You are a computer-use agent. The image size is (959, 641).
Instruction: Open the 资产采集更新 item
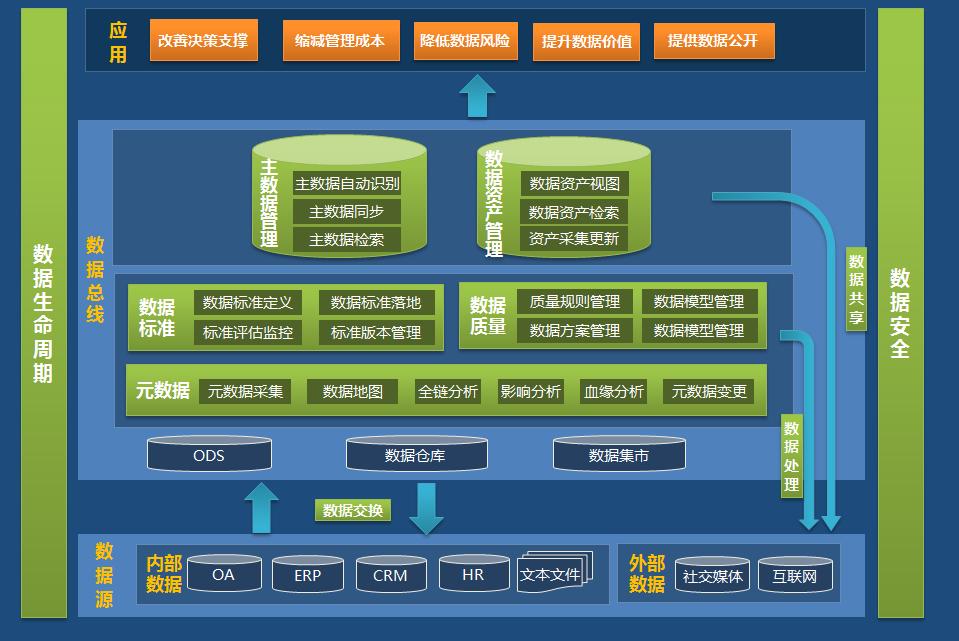574,239
